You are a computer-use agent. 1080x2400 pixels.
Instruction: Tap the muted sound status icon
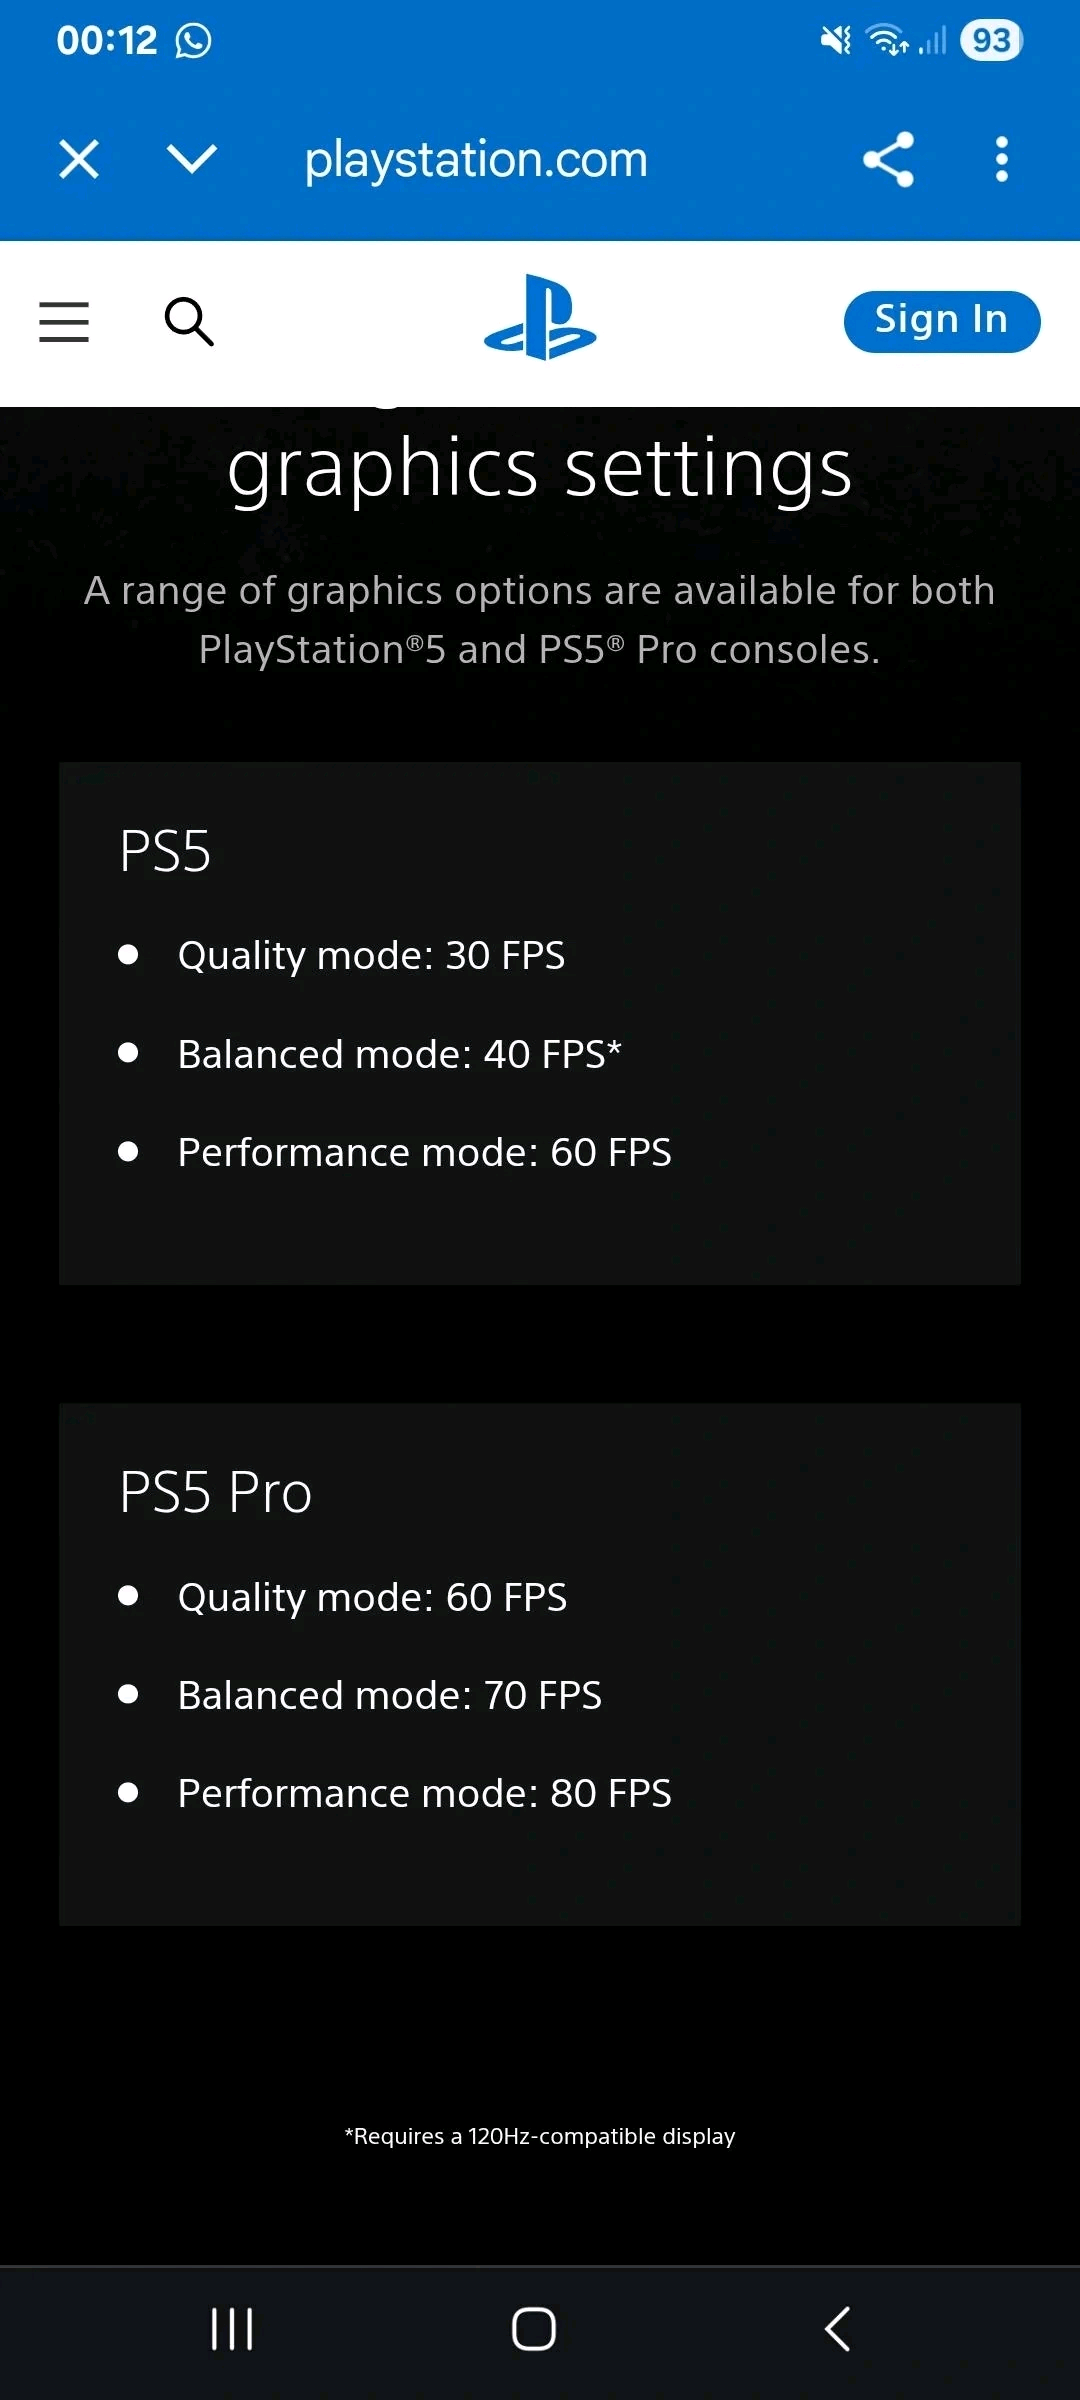(x=836, y=41)
